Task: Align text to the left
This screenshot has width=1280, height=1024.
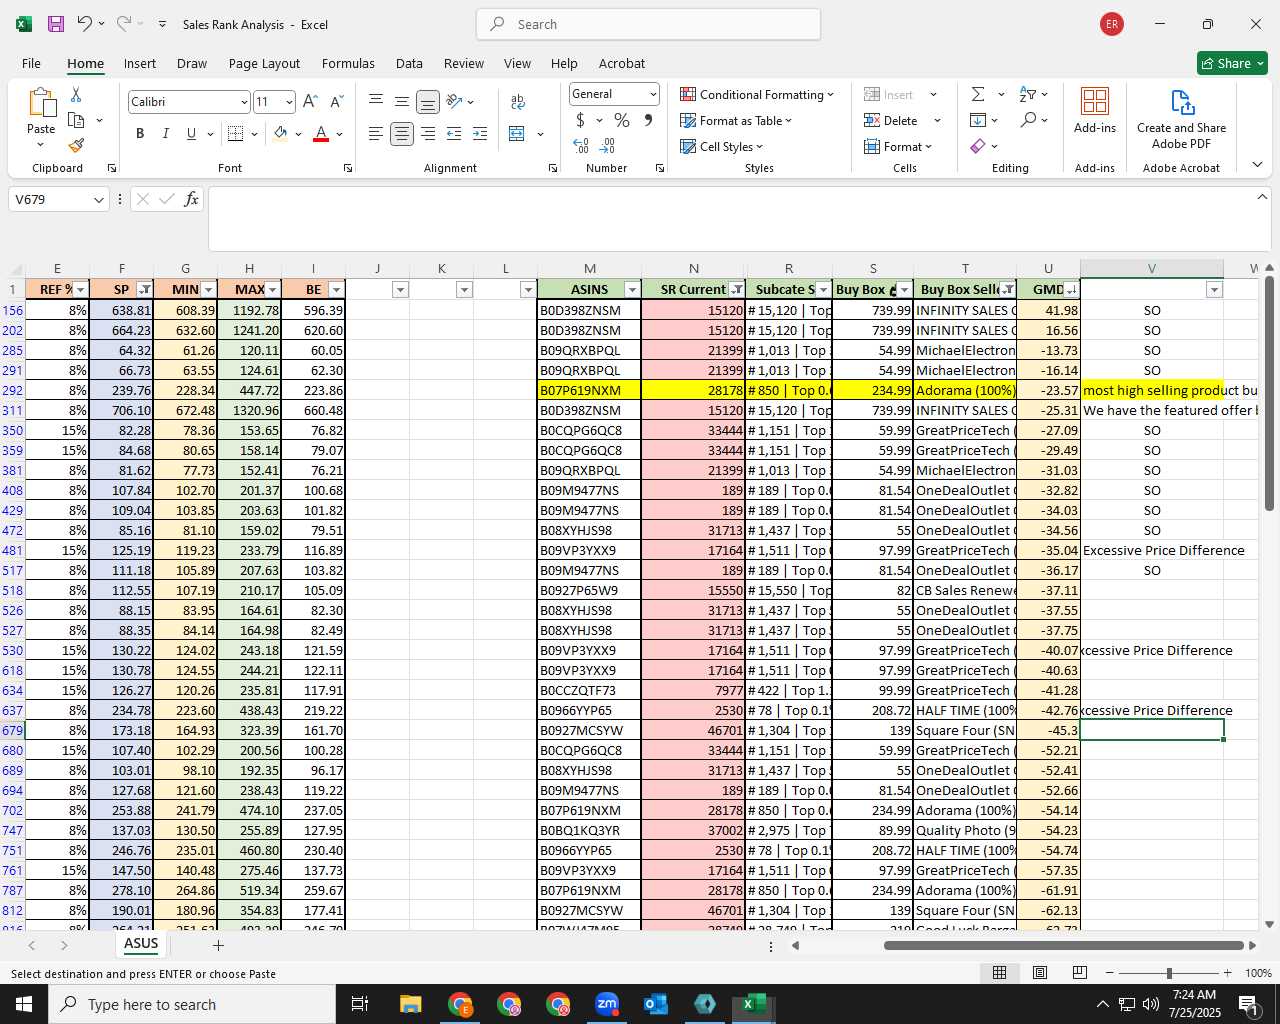Action: [x=376, y=134]
